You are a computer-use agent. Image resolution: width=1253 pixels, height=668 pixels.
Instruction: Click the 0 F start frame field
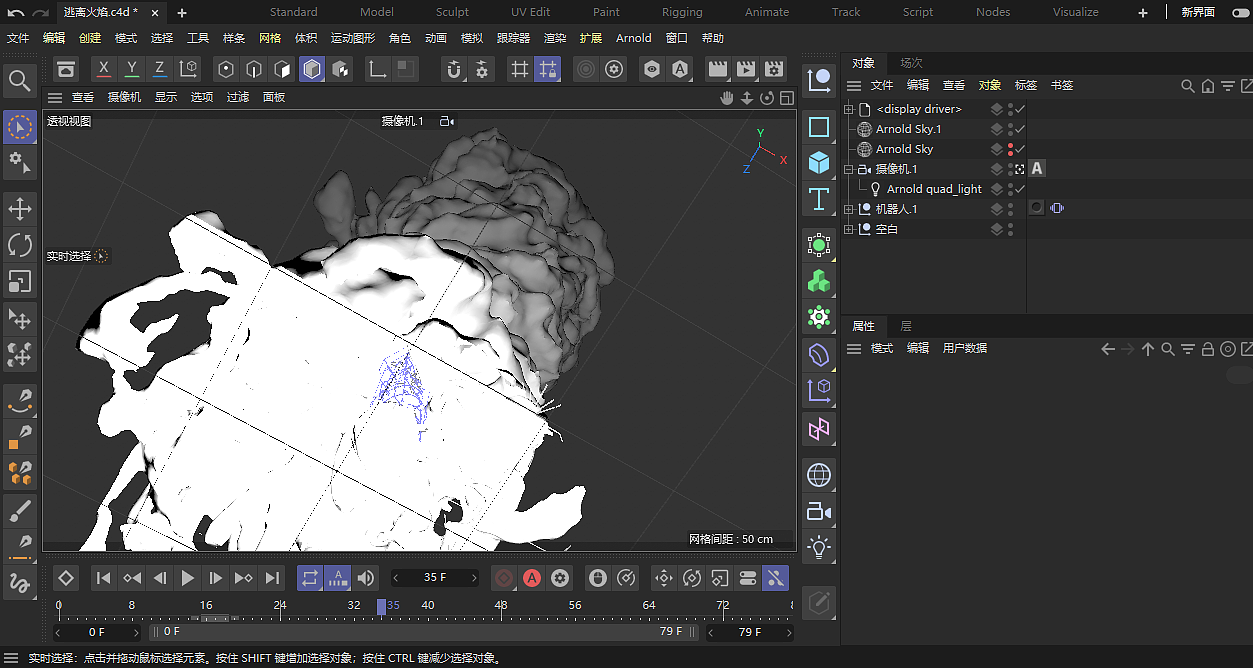[x=97, y=632]
